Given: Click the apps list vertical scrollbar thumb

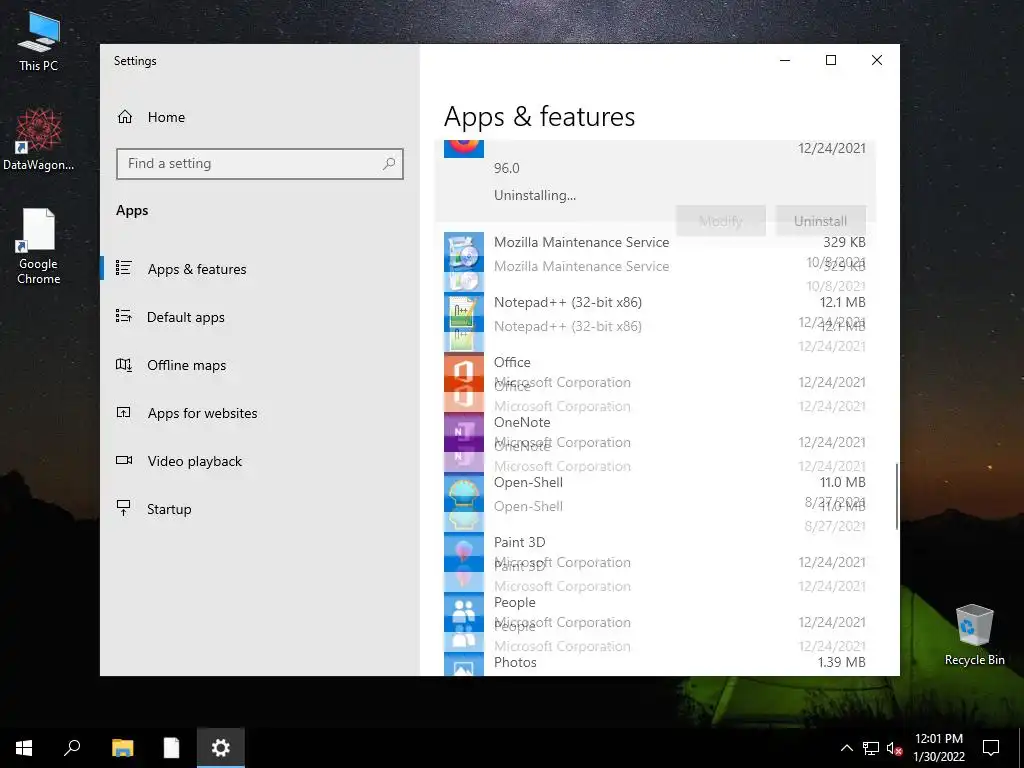Looking at the screenshot, I should 897,496.
